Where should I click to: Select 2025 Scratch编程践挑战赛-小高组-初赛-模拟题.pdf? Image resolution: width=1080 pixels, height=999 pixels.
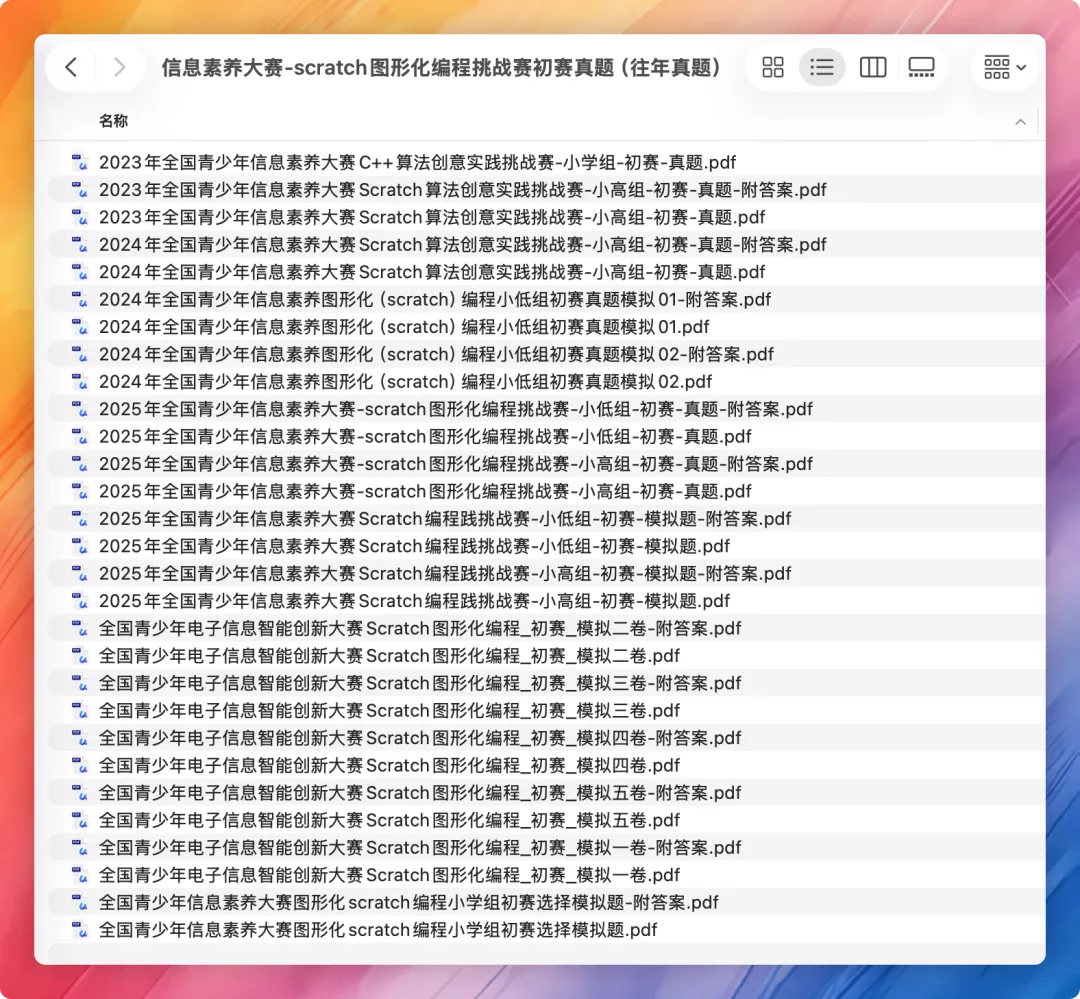coord(414,601)
